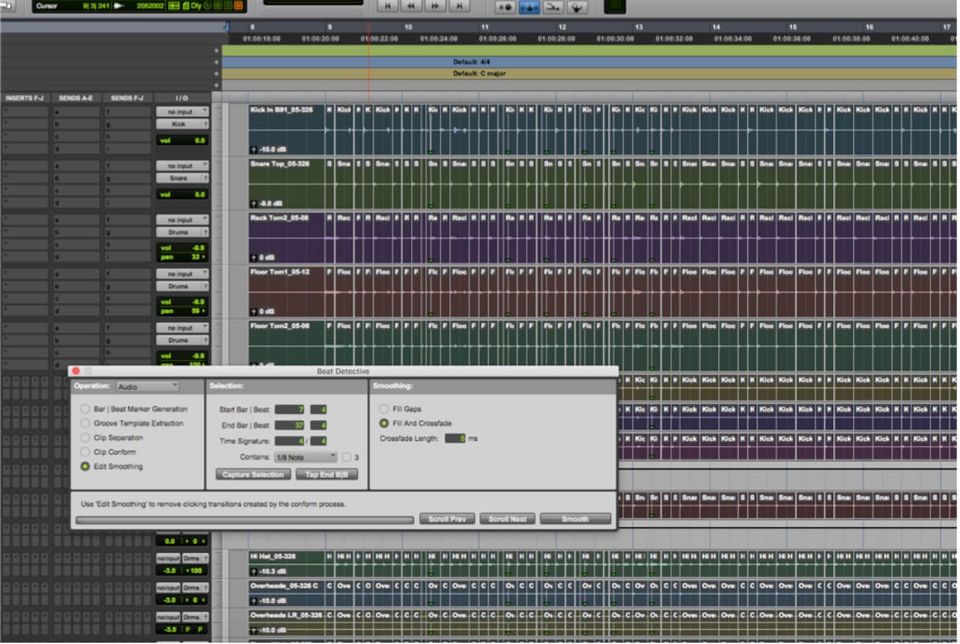The height and width of the screenshot is (644, 960).
Task: Select Groove Template Extraction option
Action: pyautogui.click(x=85, y=423)
